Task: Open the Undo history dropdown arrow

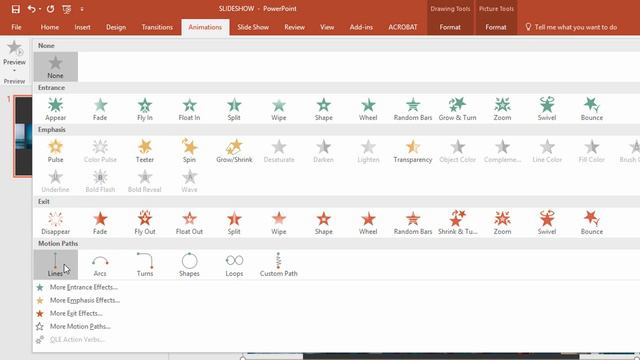Action: coord(40,9)
